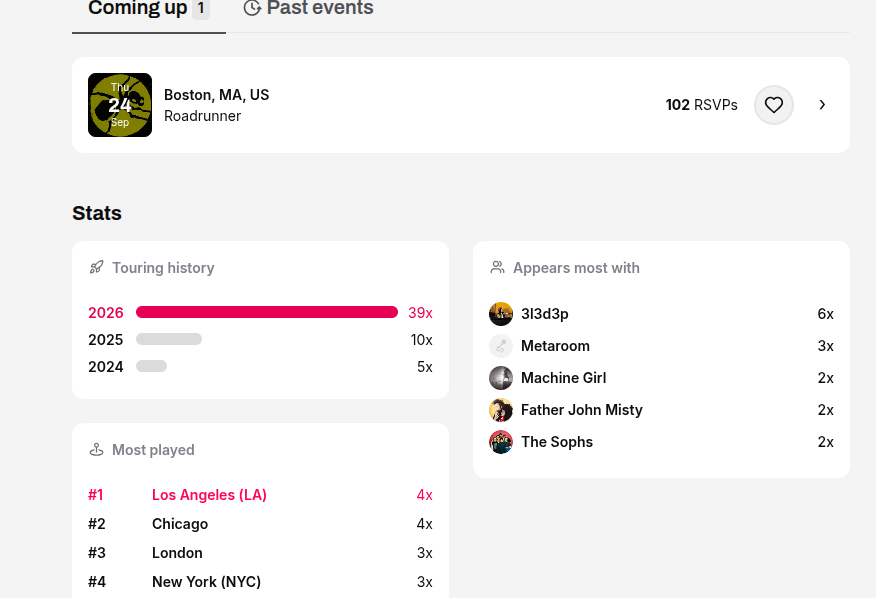Image resolution: width=876 pixels, height=598 pixels.
Task: Click the 2026 touring history bar
Action: [267, 312]
